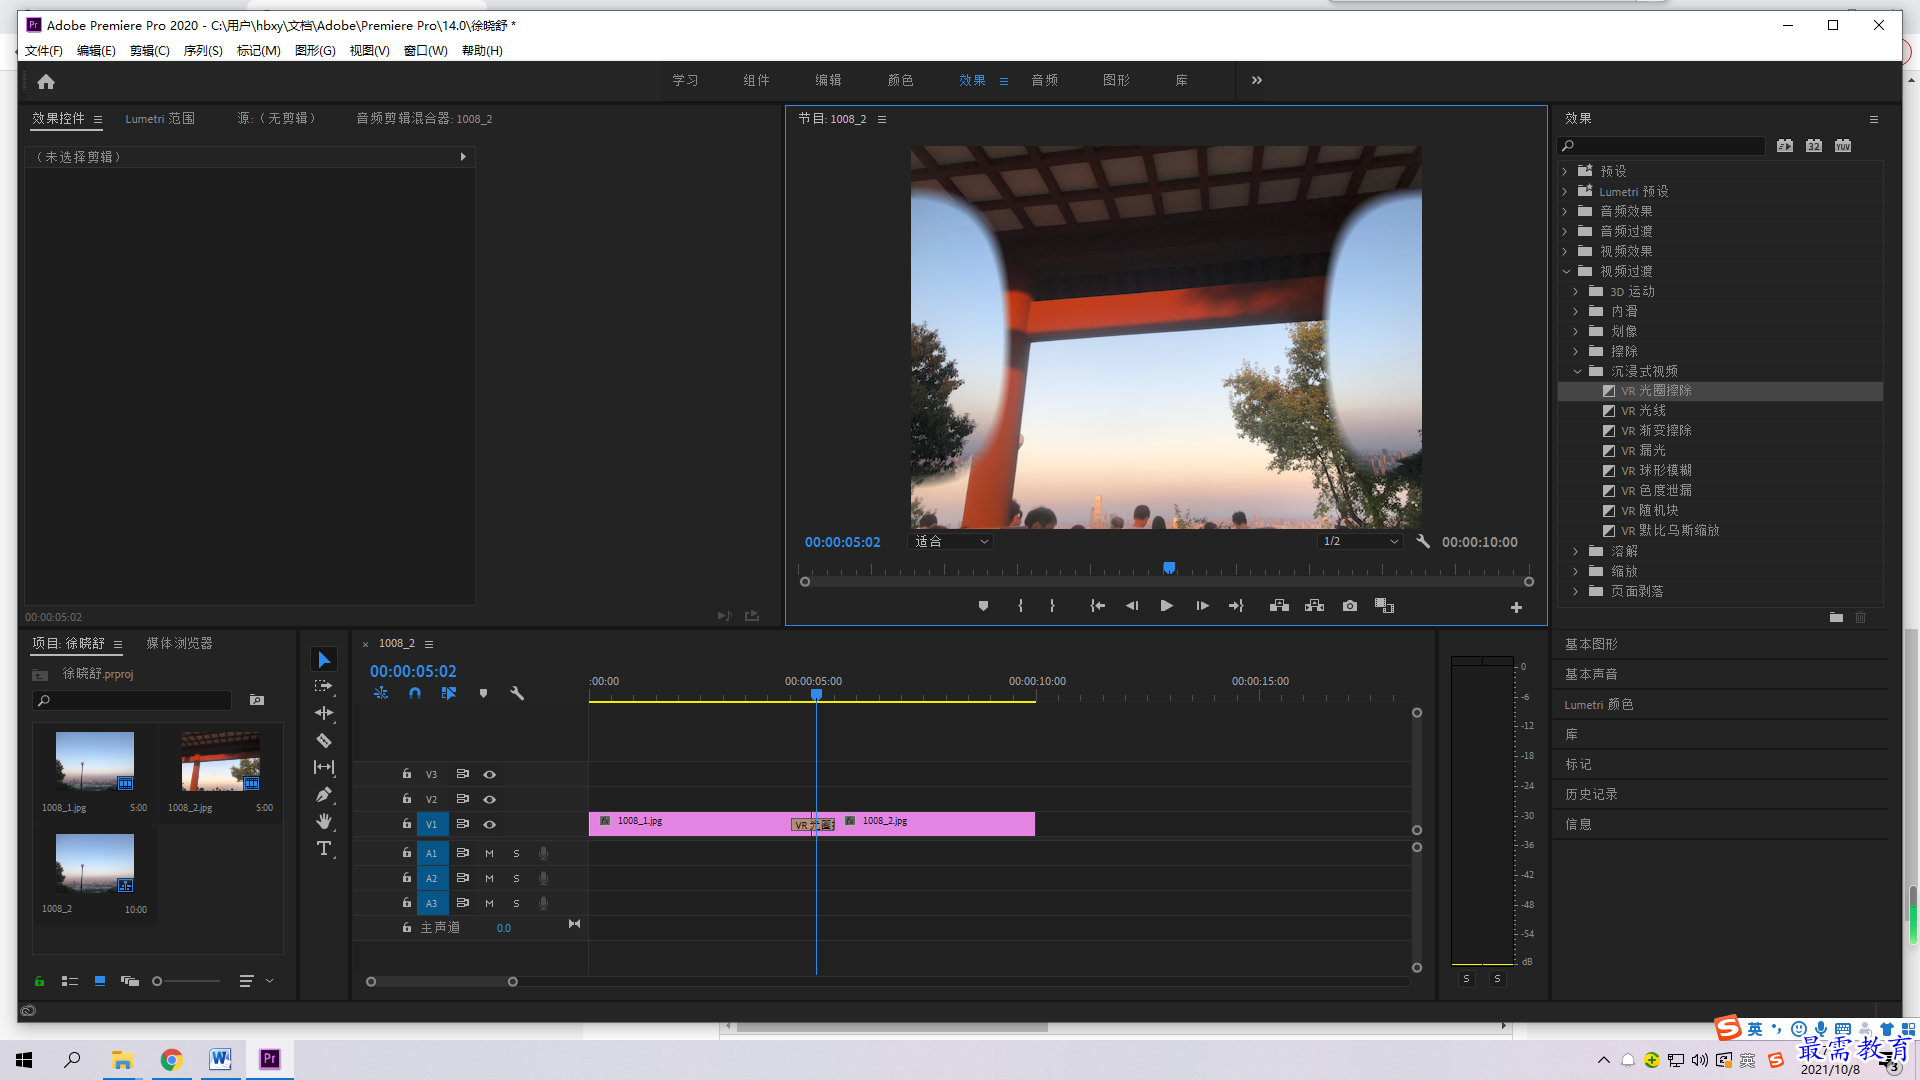The image size is (1920, 1080).
Task: Click the Lift button
Action: click(x=1279, y=606)
